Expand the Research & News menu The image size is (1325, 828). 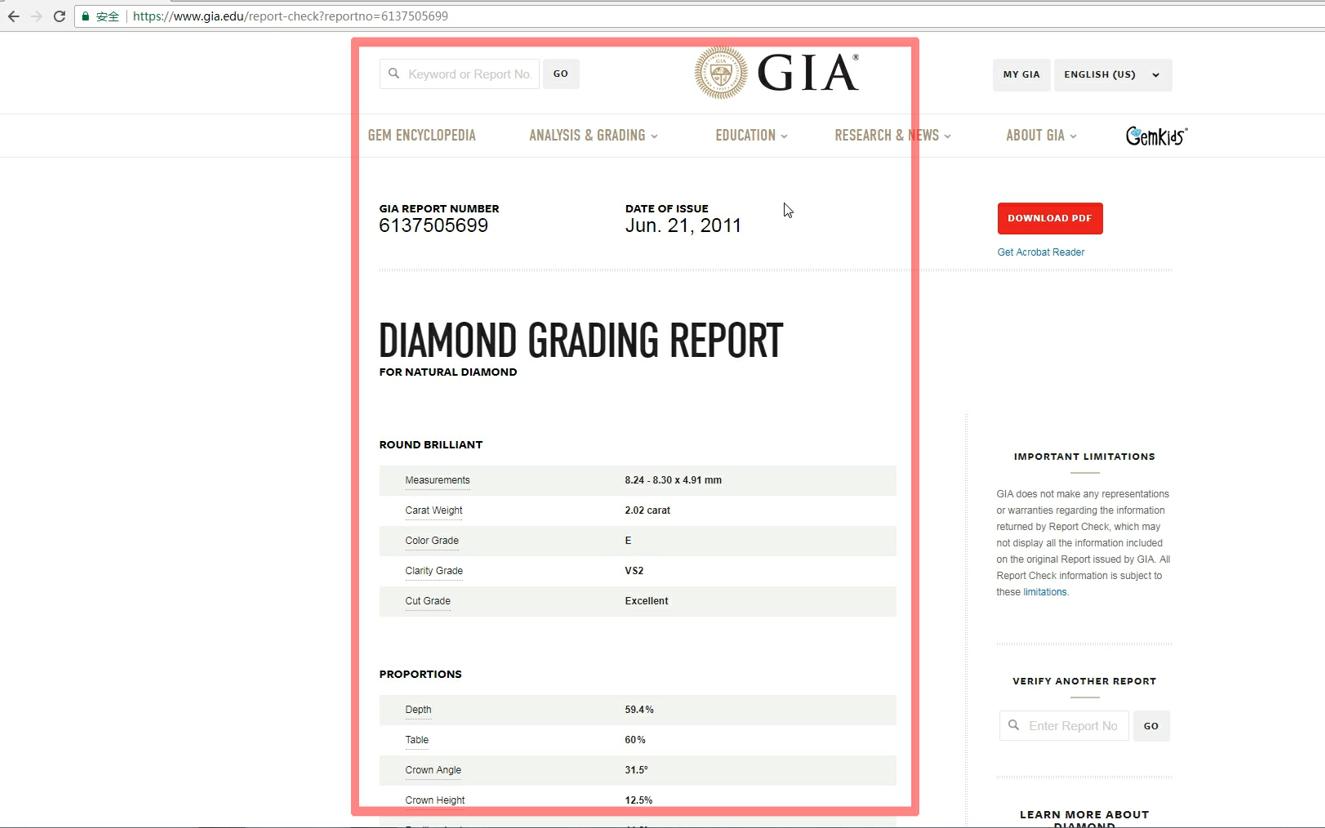click(892, 135)
